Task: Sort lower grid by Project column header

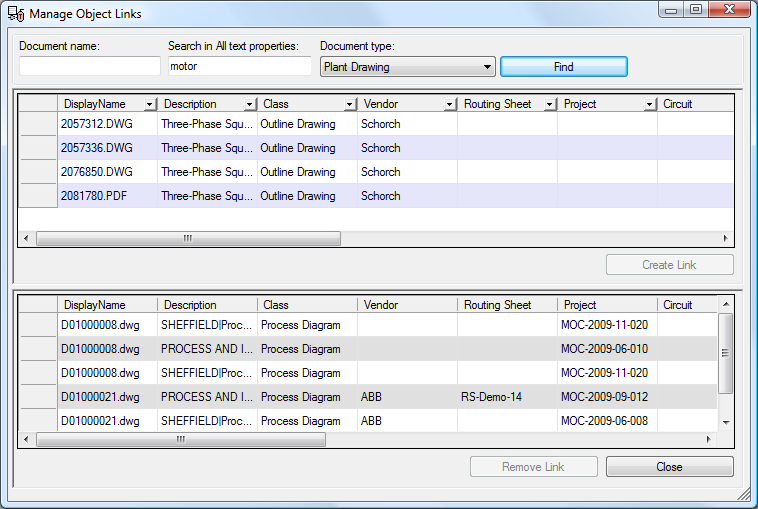Action: (x=606, y=305)
